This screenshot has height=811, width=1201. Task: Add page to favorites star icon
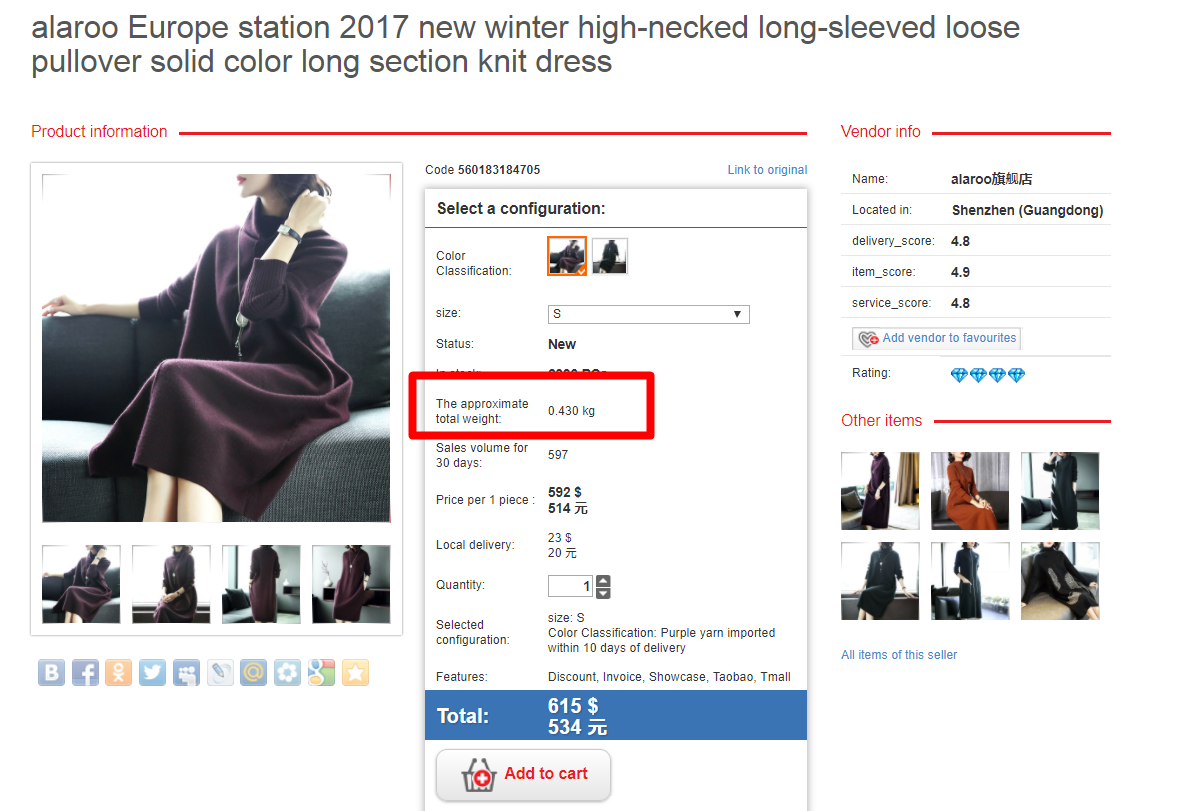point(355,672)
